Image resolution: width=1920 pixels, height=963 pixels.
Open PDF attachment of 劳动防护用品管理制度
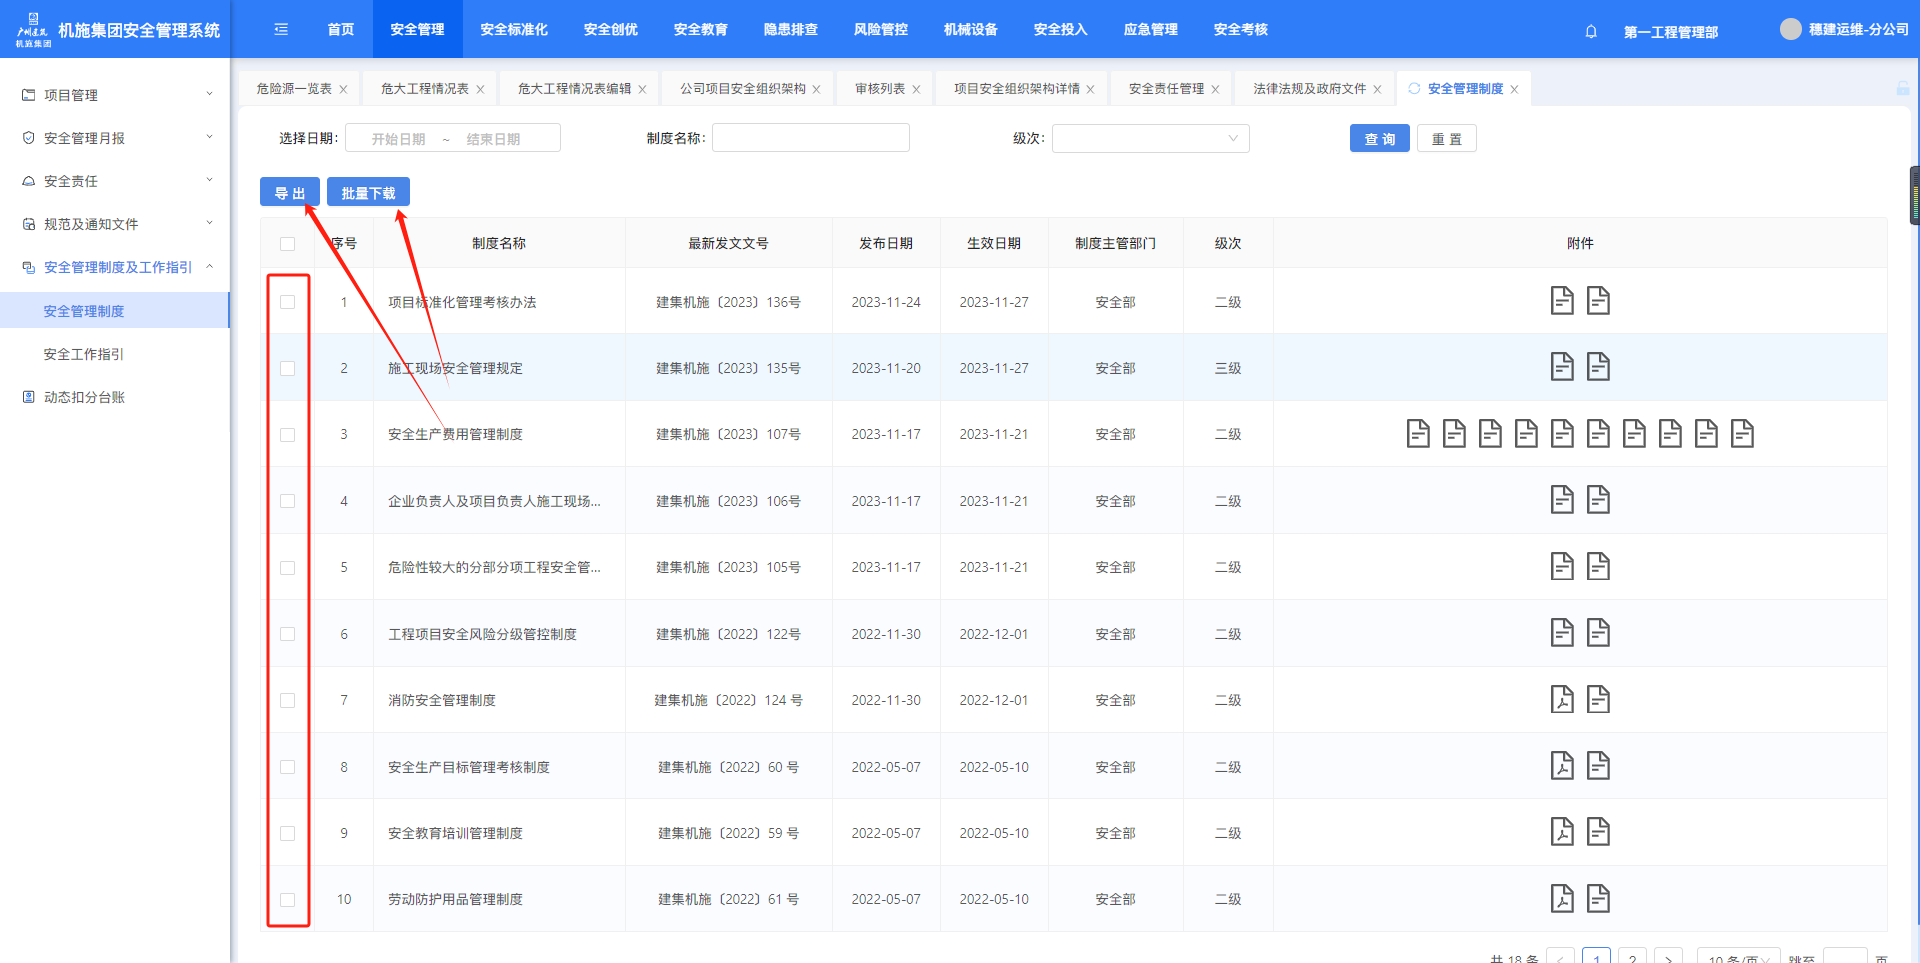(x=1562, y=898)
